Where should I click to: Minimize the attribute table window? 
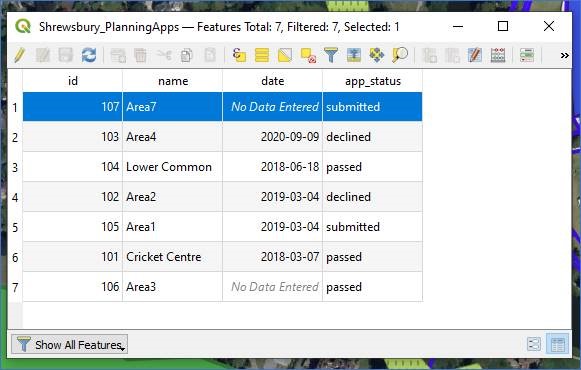458,26
